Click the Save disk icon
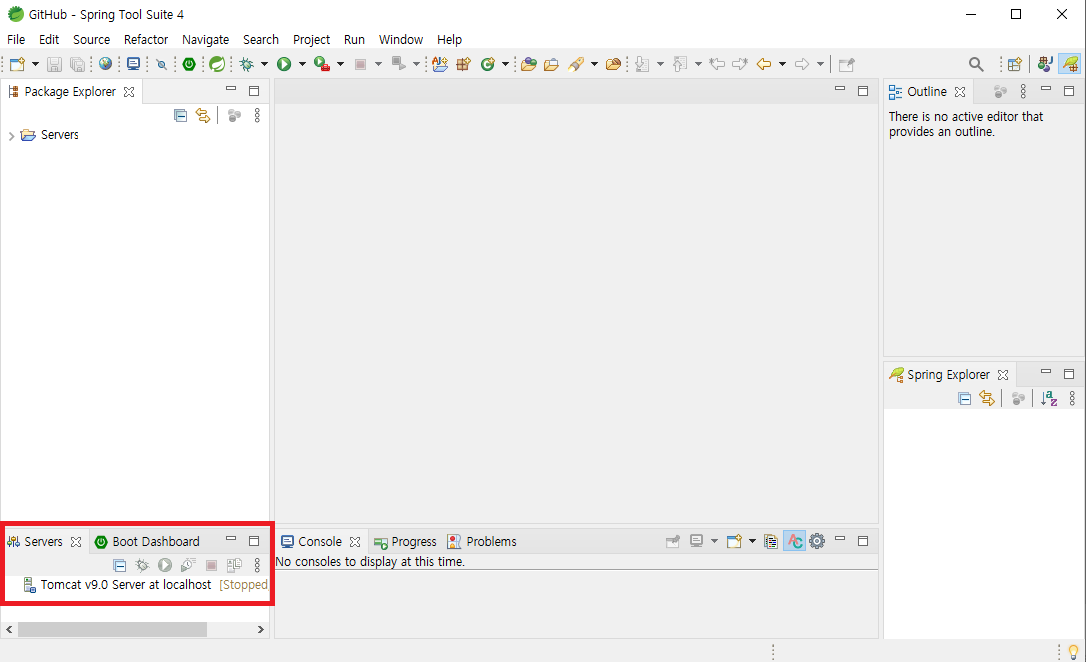The image size is (1086, 662). [54, 64]
